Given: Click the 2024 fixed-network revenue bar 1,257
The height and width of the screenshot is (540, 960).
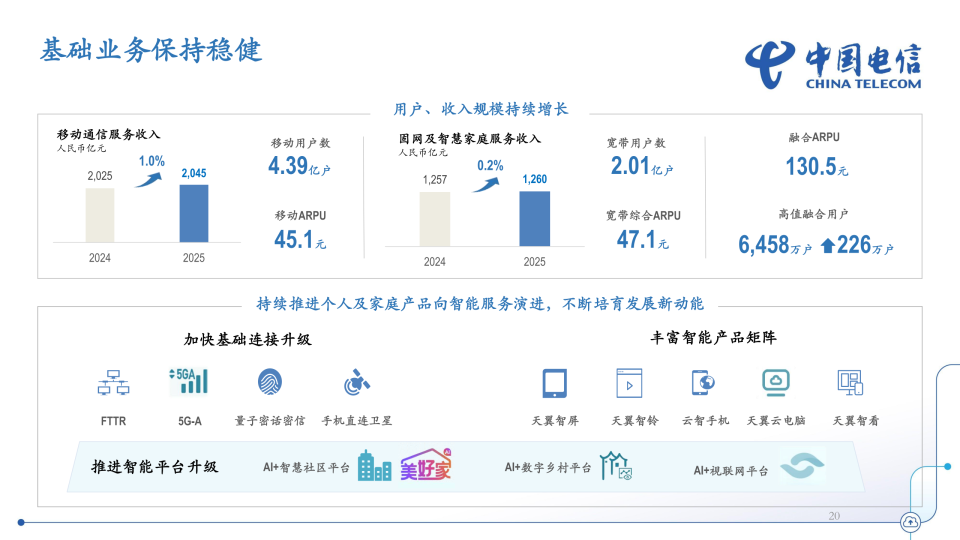Looking at the screenshot, I should (x=435, y=219).
